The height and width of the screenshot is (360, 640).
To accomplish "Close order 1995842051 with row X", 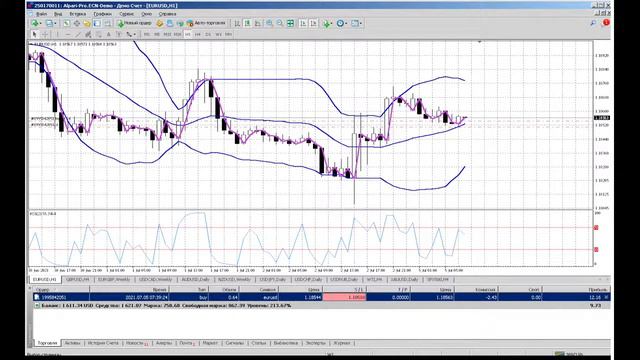I will click(607, 297).
